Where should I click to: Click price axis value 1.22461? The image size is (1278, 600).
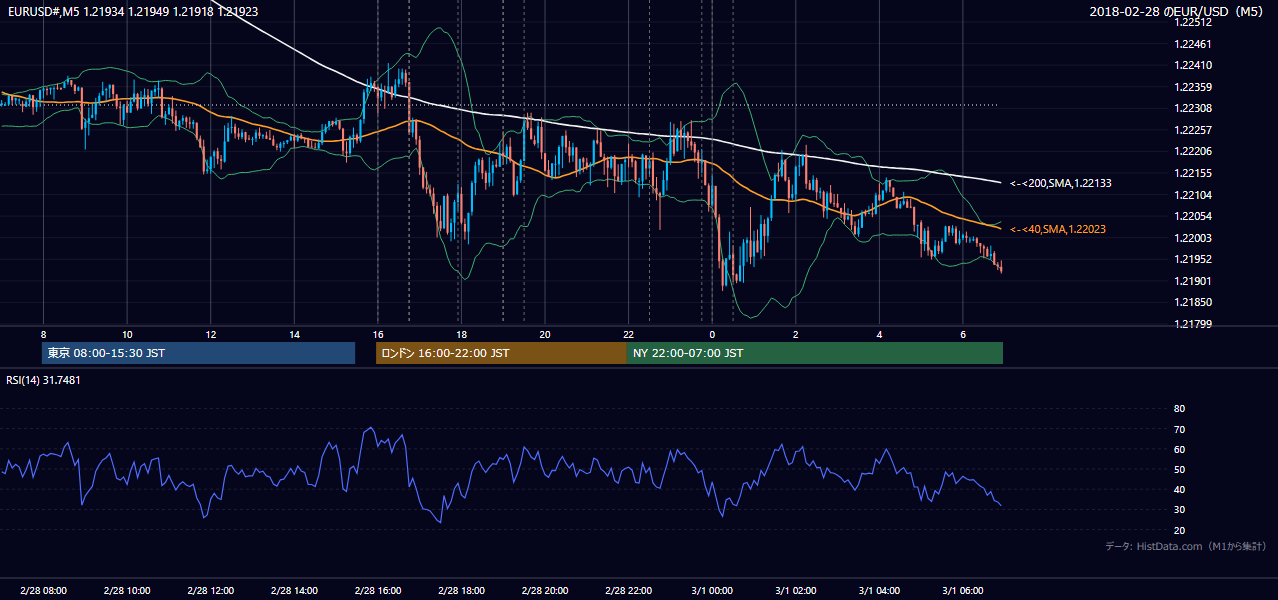tap(1192, 44)
